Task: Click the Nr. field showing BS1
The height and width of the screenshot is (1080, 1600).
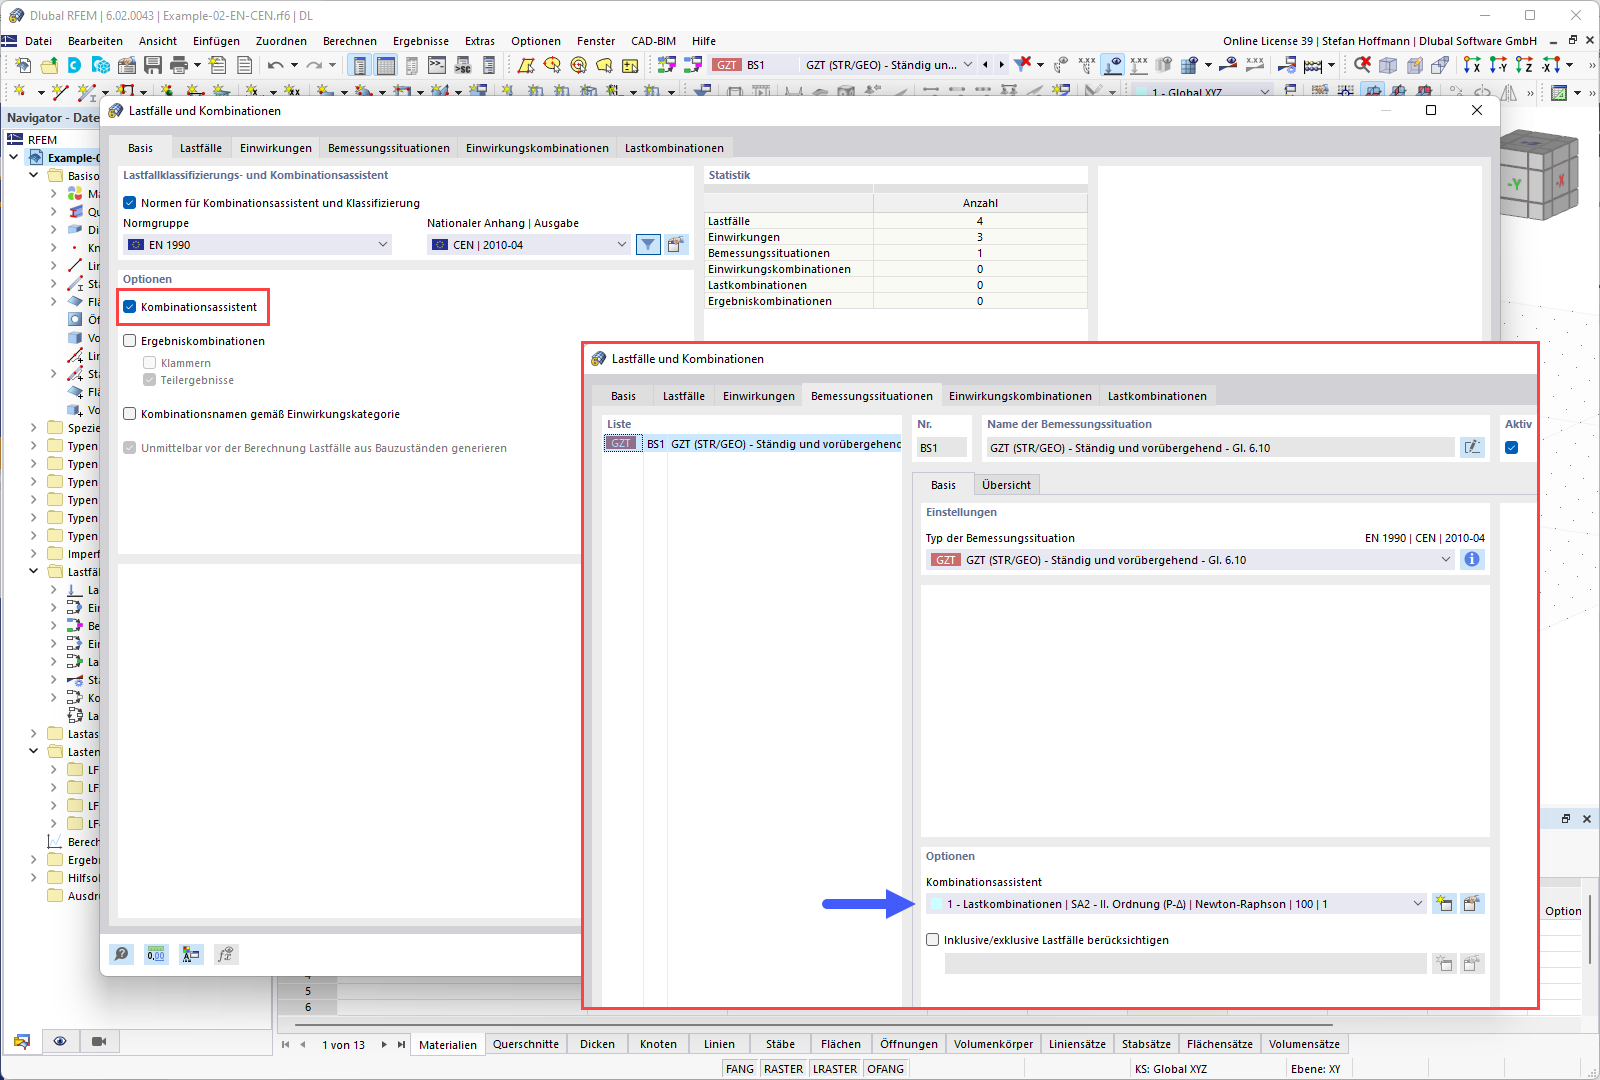Action: [x=942, y=448]
